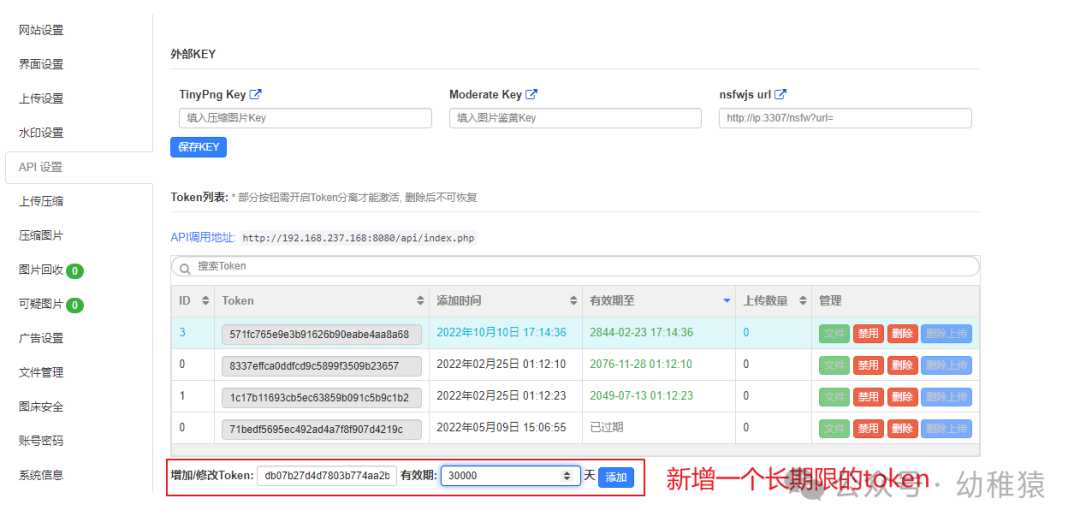Click the 增加/修改Token input field
The width and height of the screenshot is (1080, 528).
pos(327,476)
